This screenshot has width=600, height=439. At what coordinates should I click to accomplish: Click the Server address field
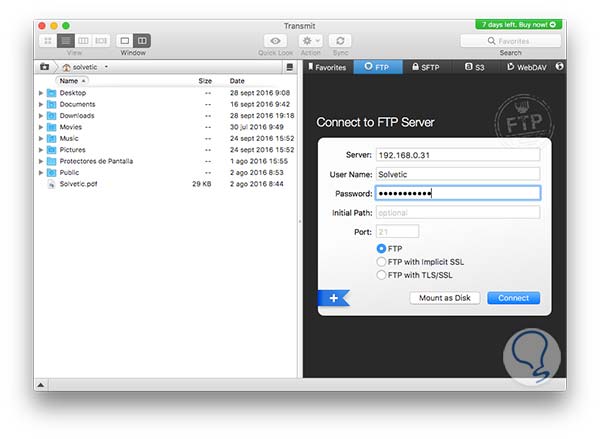point(458,155)
